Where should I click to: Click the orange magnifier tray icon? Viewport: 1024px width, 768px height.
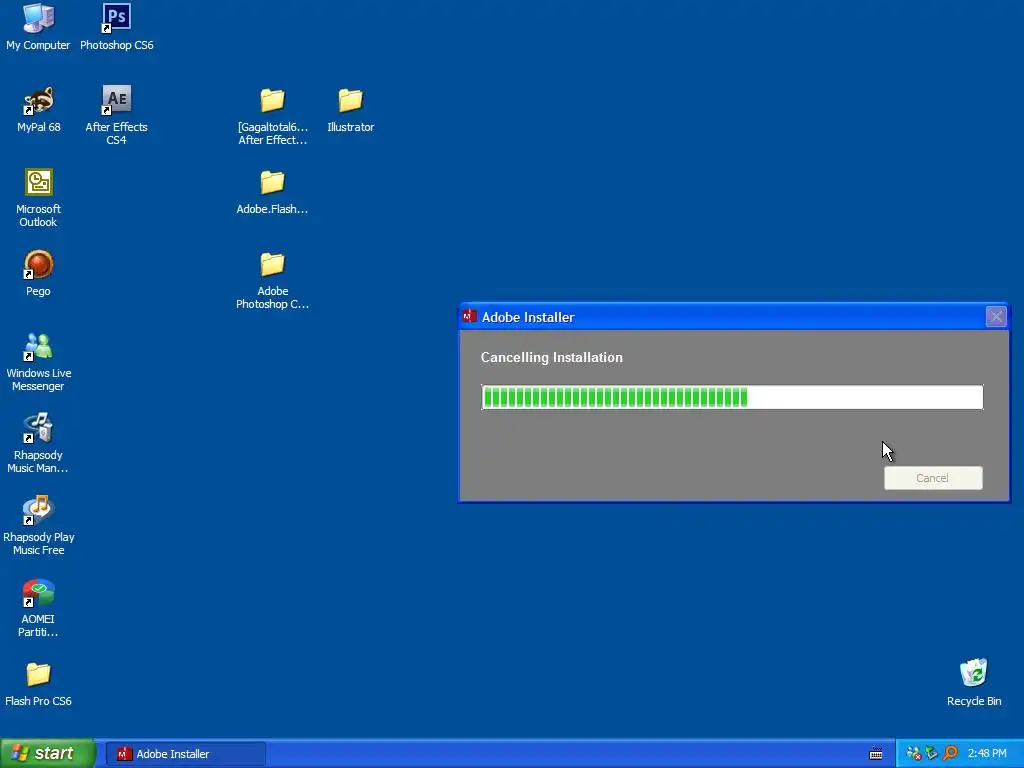[x=950, y=754]
